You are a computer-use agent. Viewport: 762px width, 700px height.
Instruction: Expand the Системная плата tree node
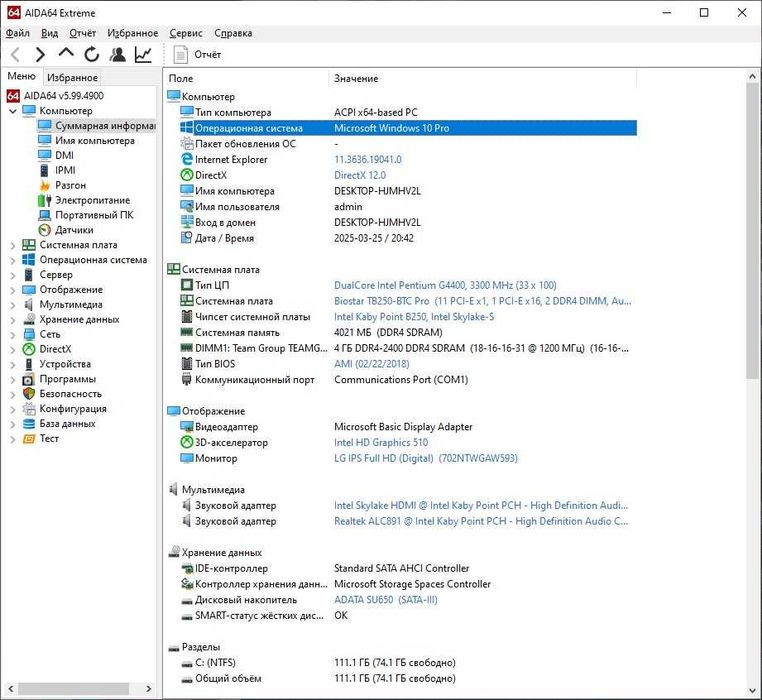[13, 245]
